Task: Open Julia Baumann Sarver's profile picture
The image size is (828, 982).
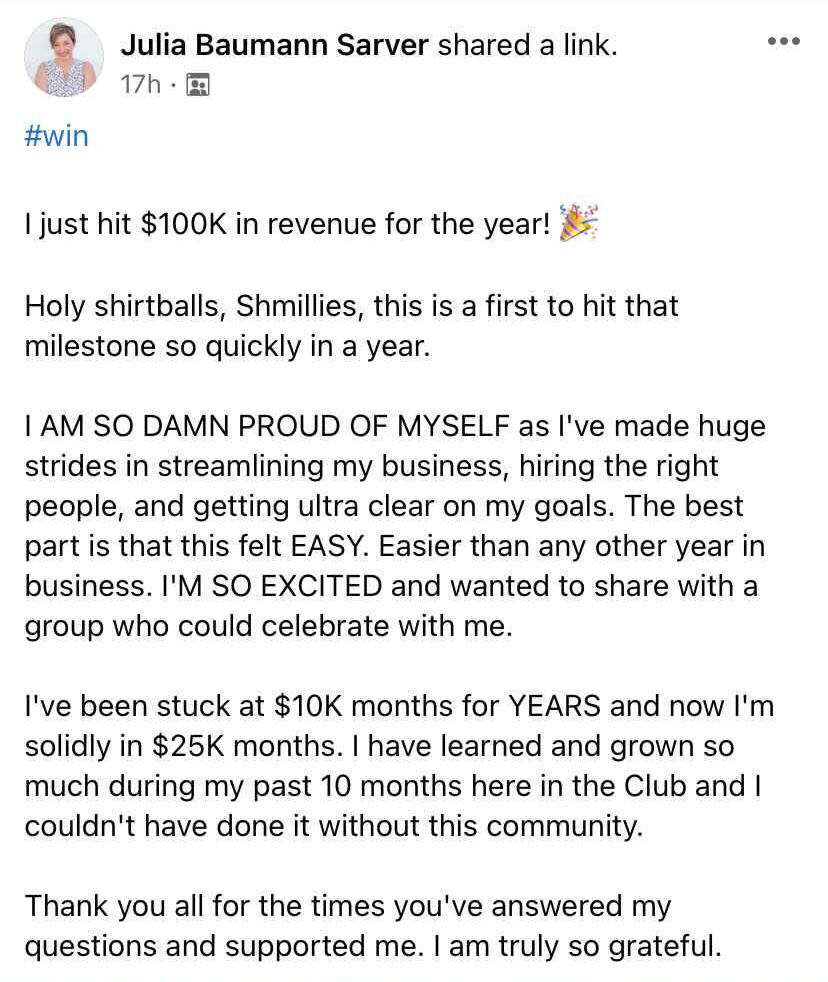Action: point(64,58)
